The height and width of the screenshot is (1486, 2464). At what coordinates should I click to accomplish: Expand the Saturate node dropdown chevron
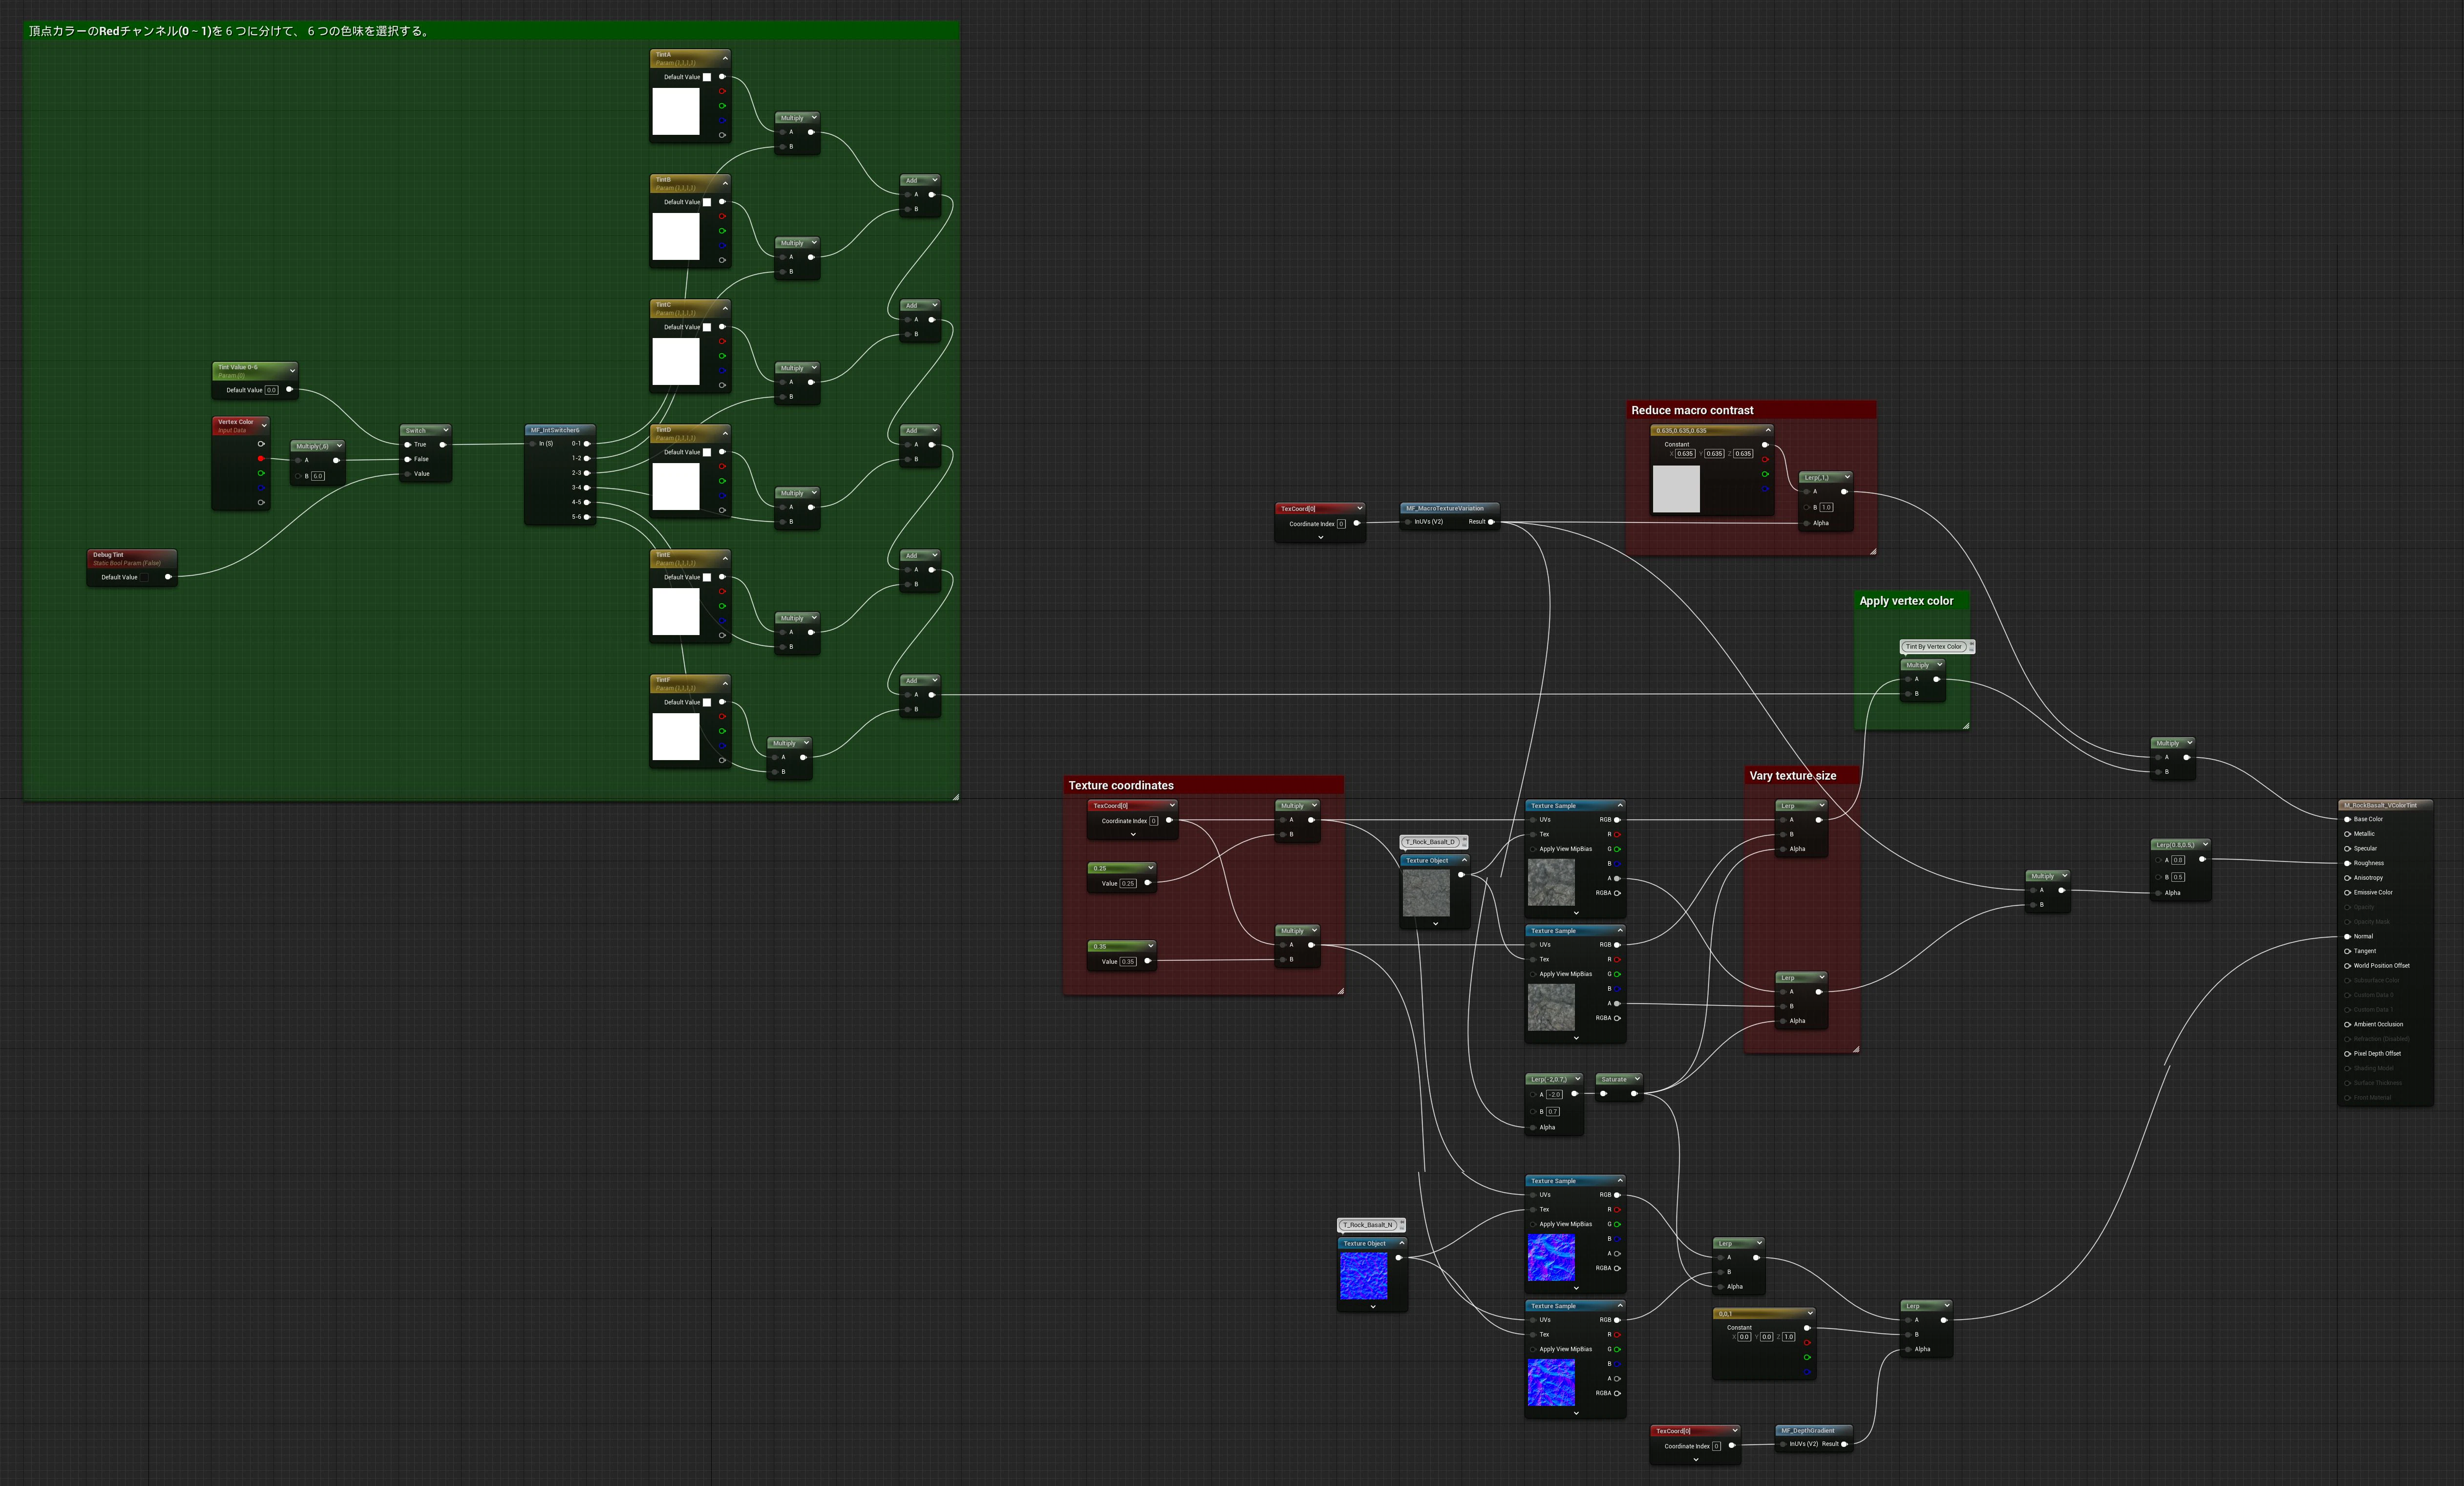pyautogui.click(x=1637, y=1079)
